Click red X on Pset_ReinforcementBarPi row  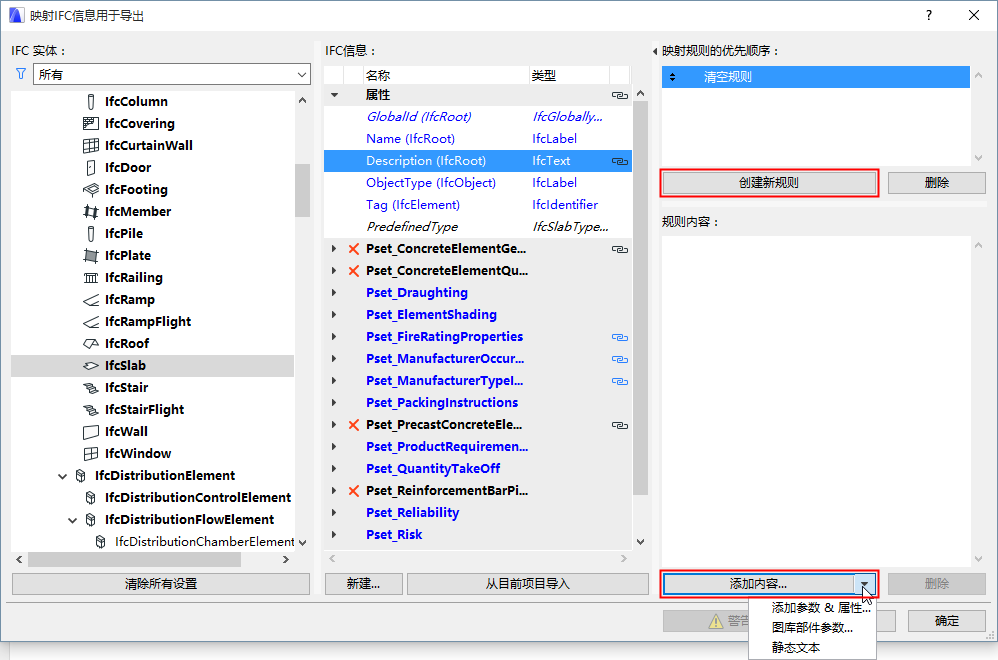click(354, 491)
